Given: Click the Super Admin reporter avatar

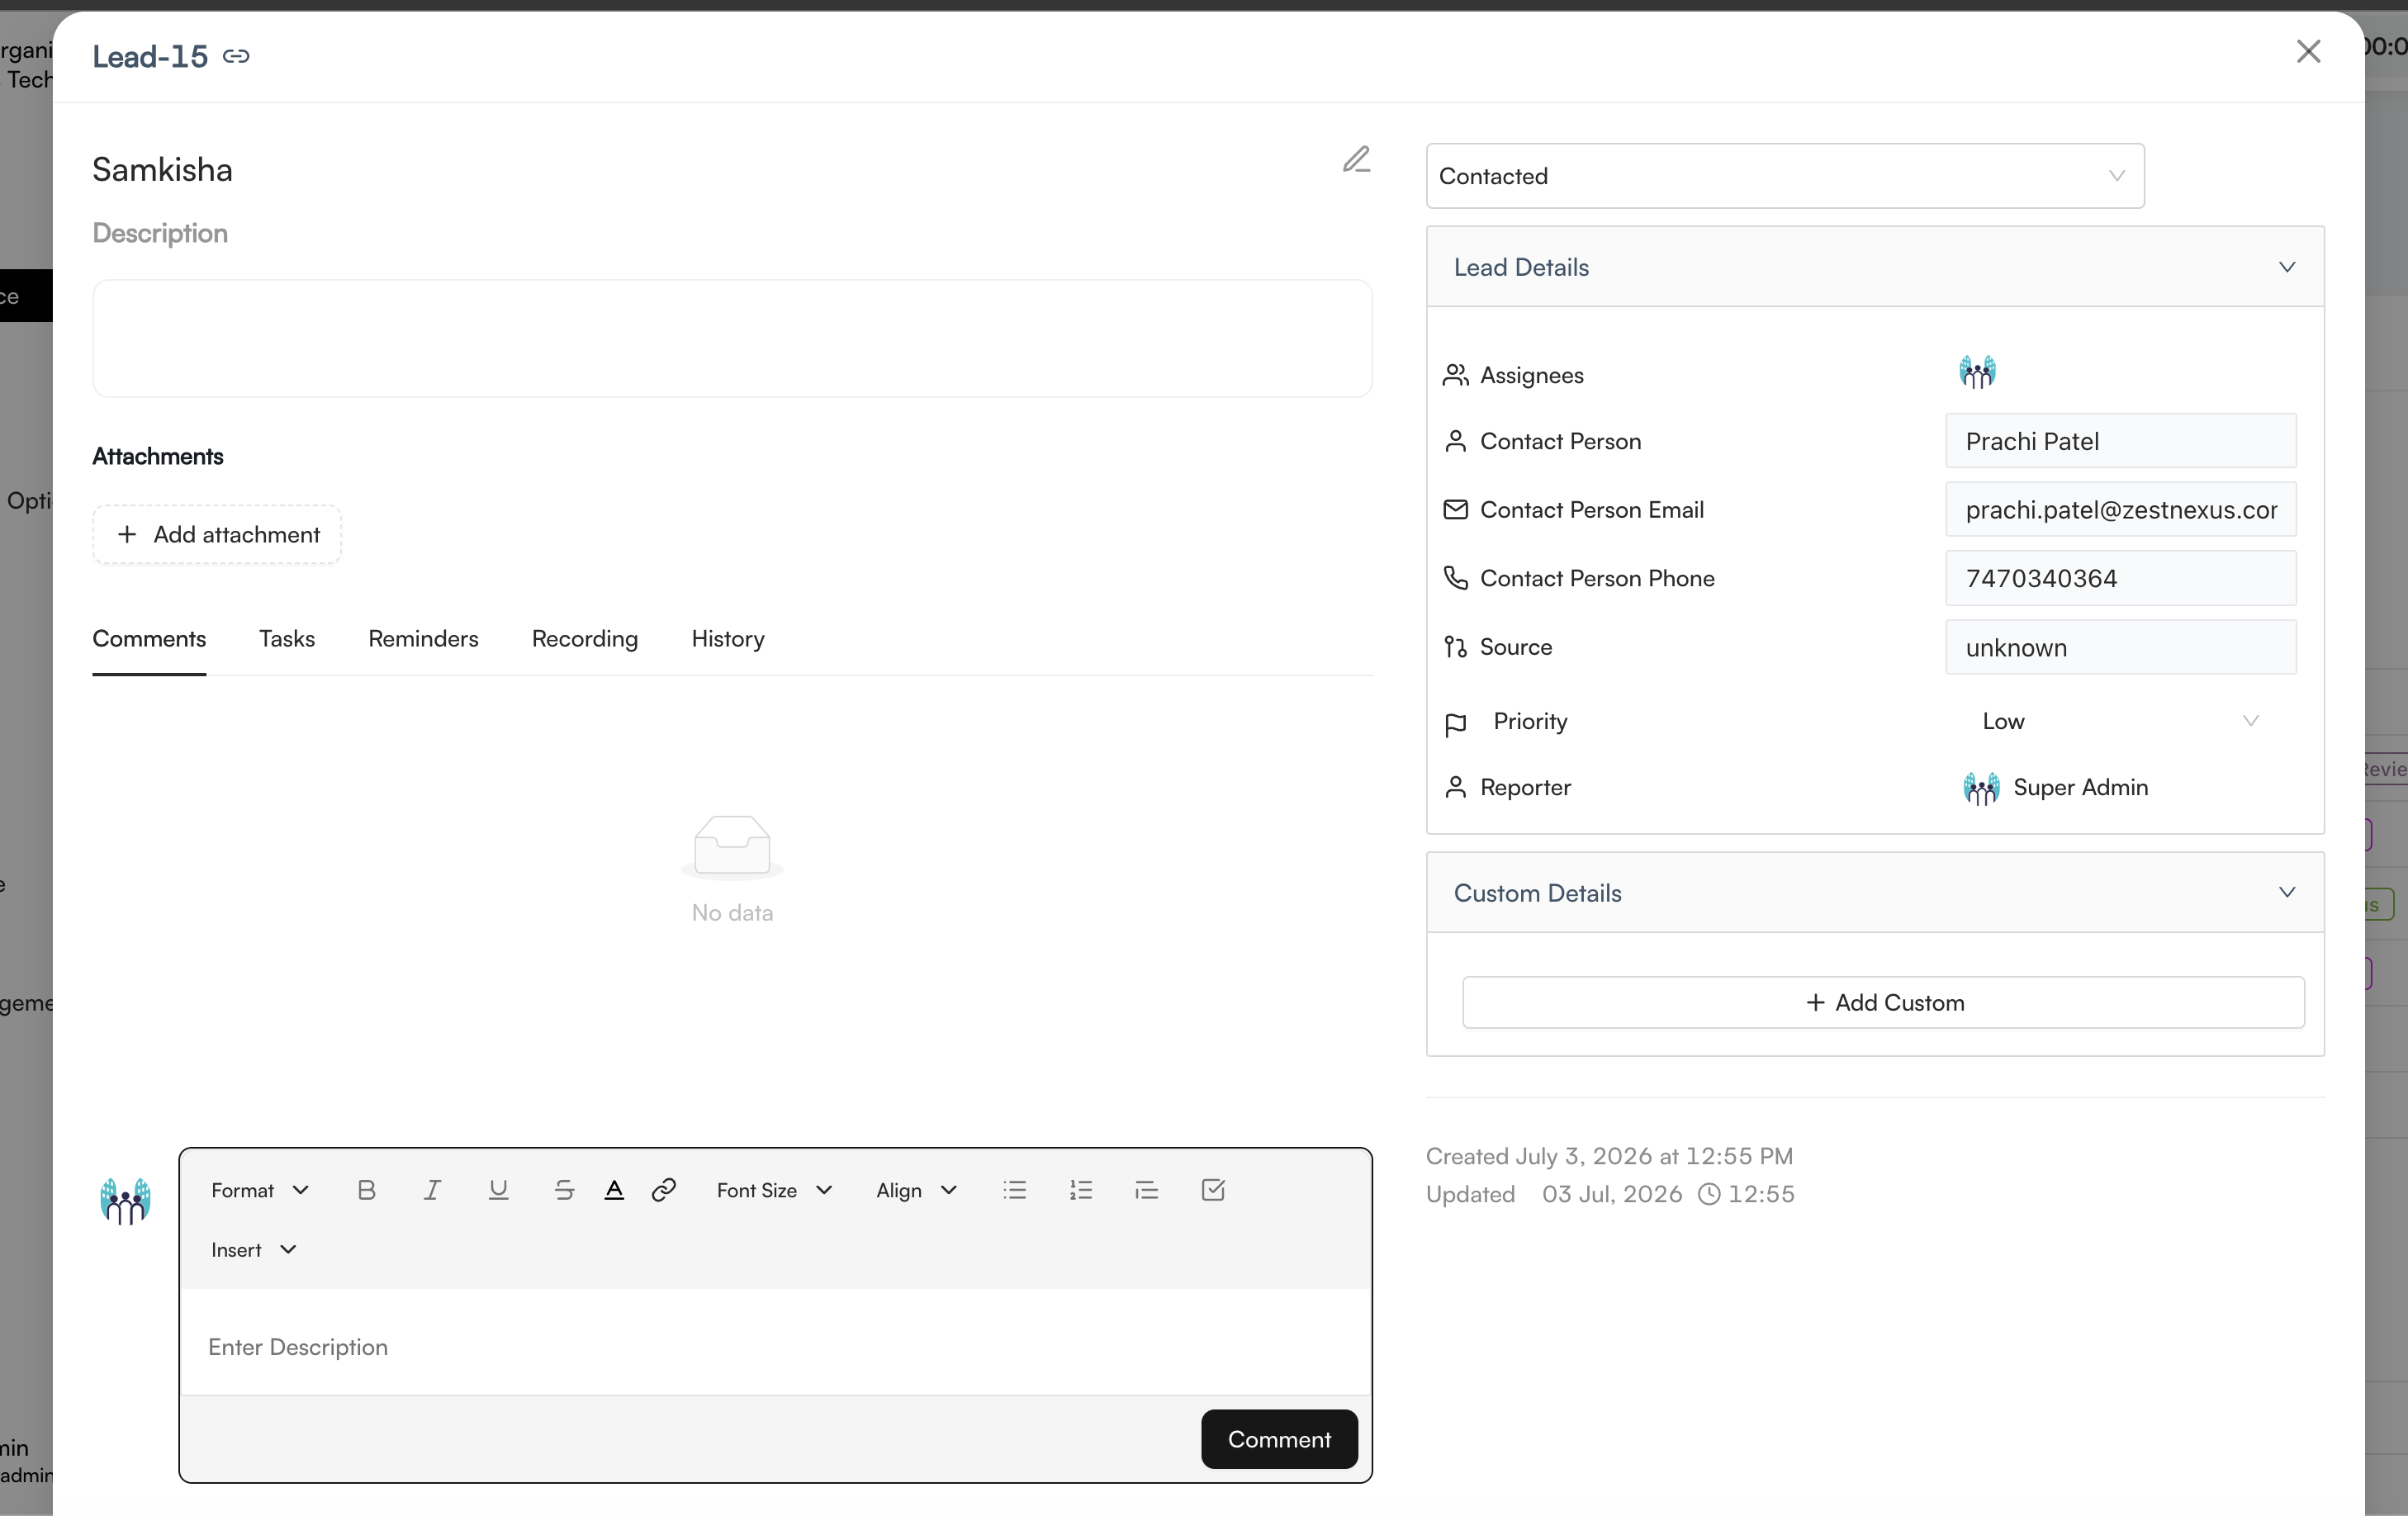Looking at the screenshot, I should (x=1981, y=788).
